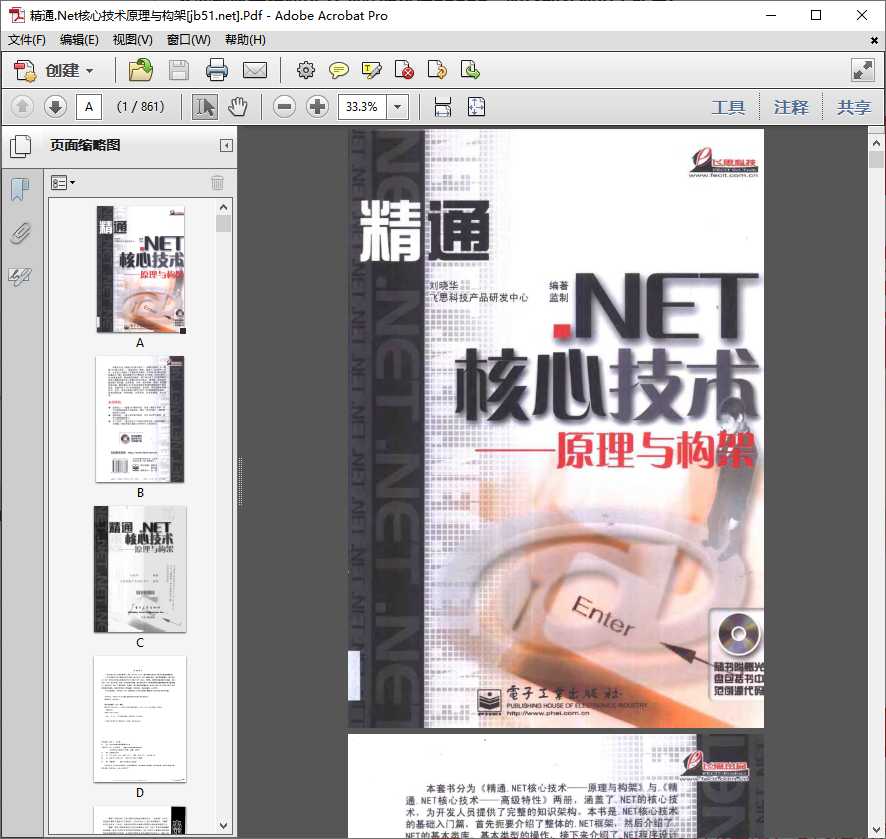Open the Signatures panel

coord(22,277)
